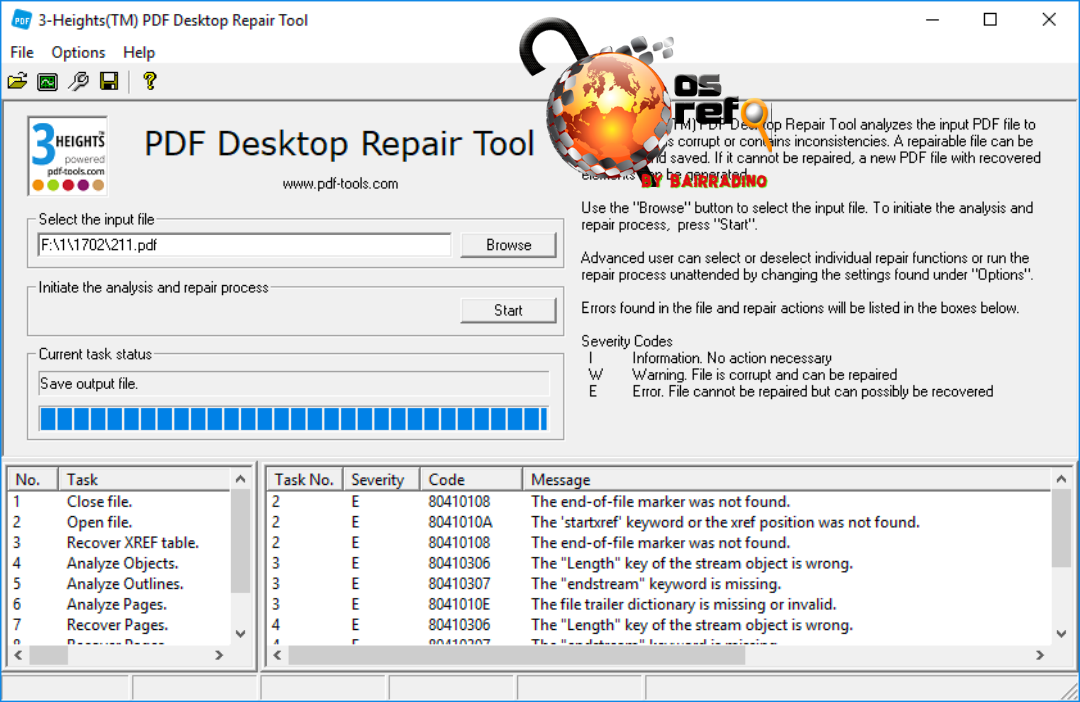
Task: Close the Repair Tool window
Action: click(x=1049, y=20)
